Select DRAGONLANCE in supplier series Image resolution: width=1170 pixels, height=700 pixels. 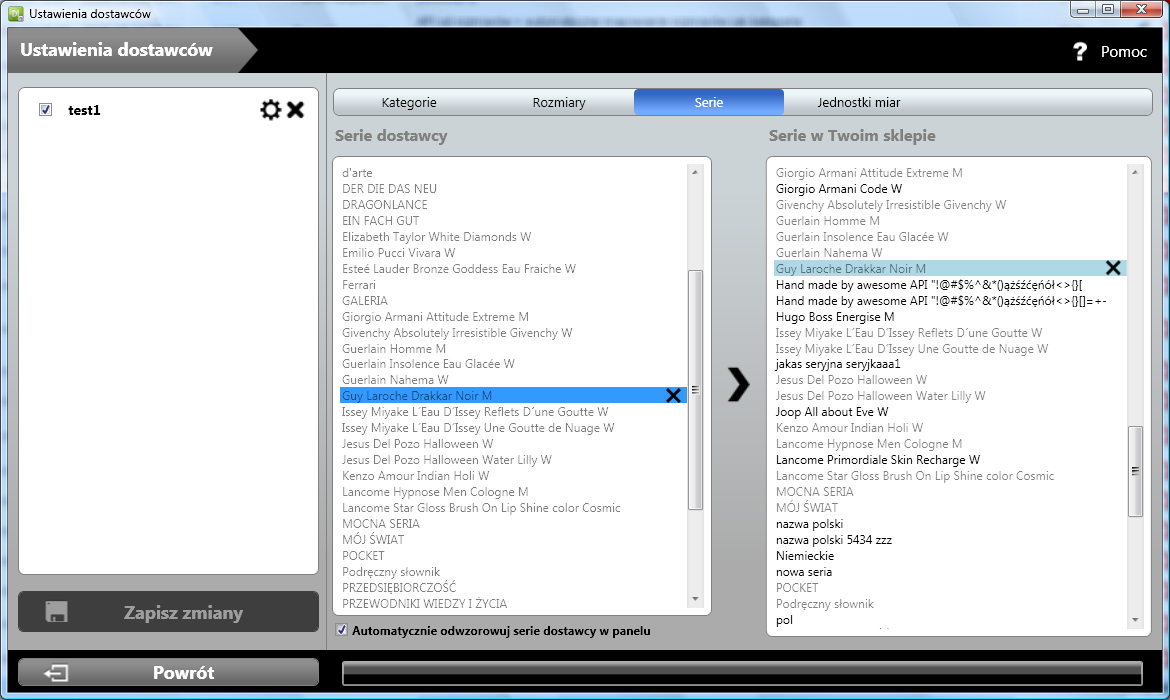click(x=513, y=204)
